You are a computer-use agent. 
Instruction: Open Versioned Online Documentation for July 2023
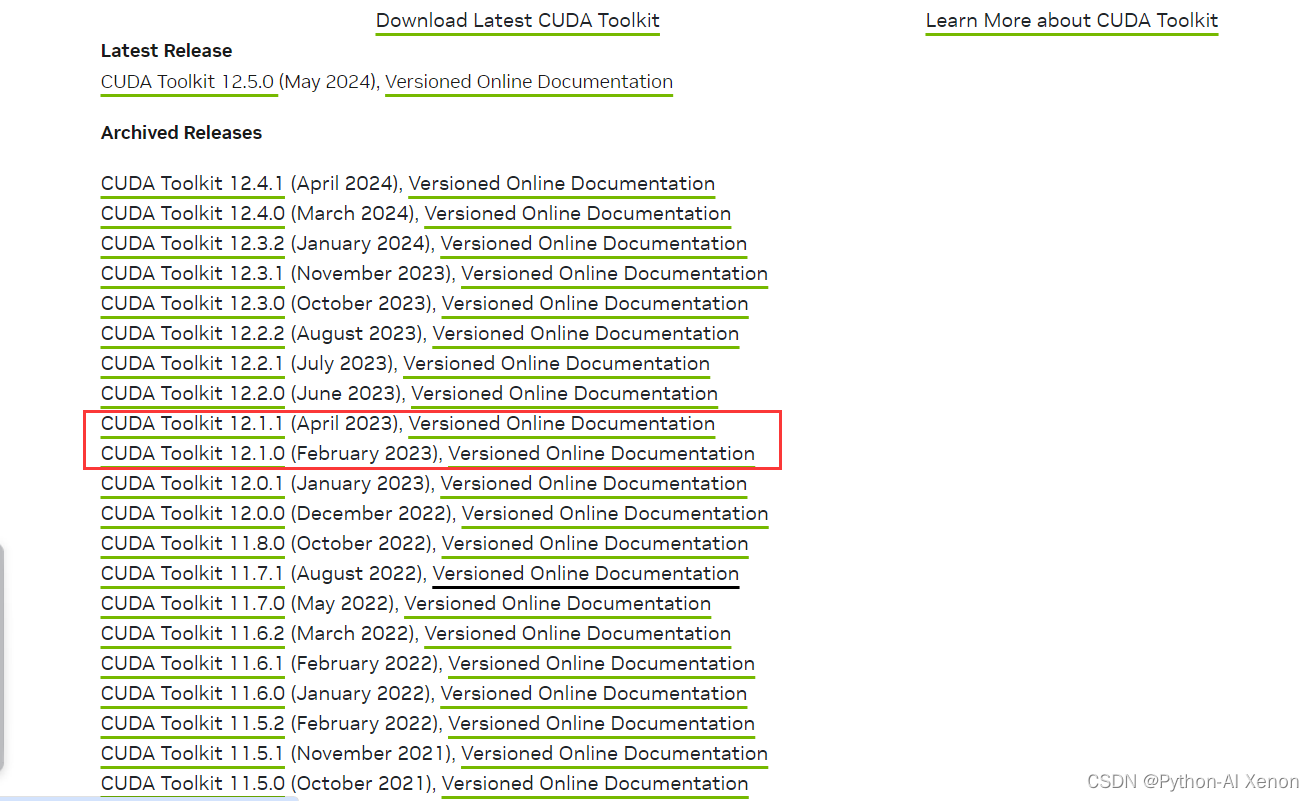(x=557, y=364)
